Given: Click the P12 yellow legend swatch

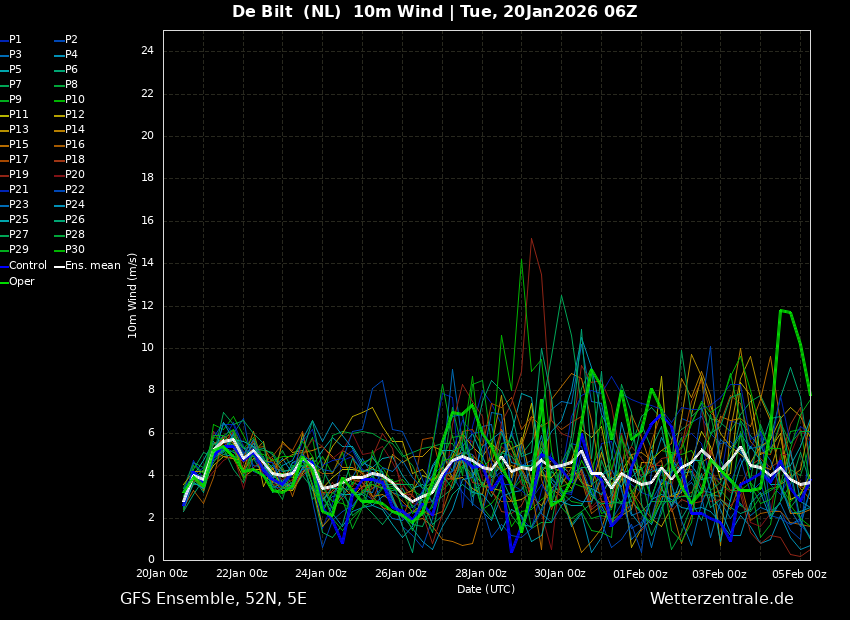Looking at the screenshot, I should [x=60, y=115].
